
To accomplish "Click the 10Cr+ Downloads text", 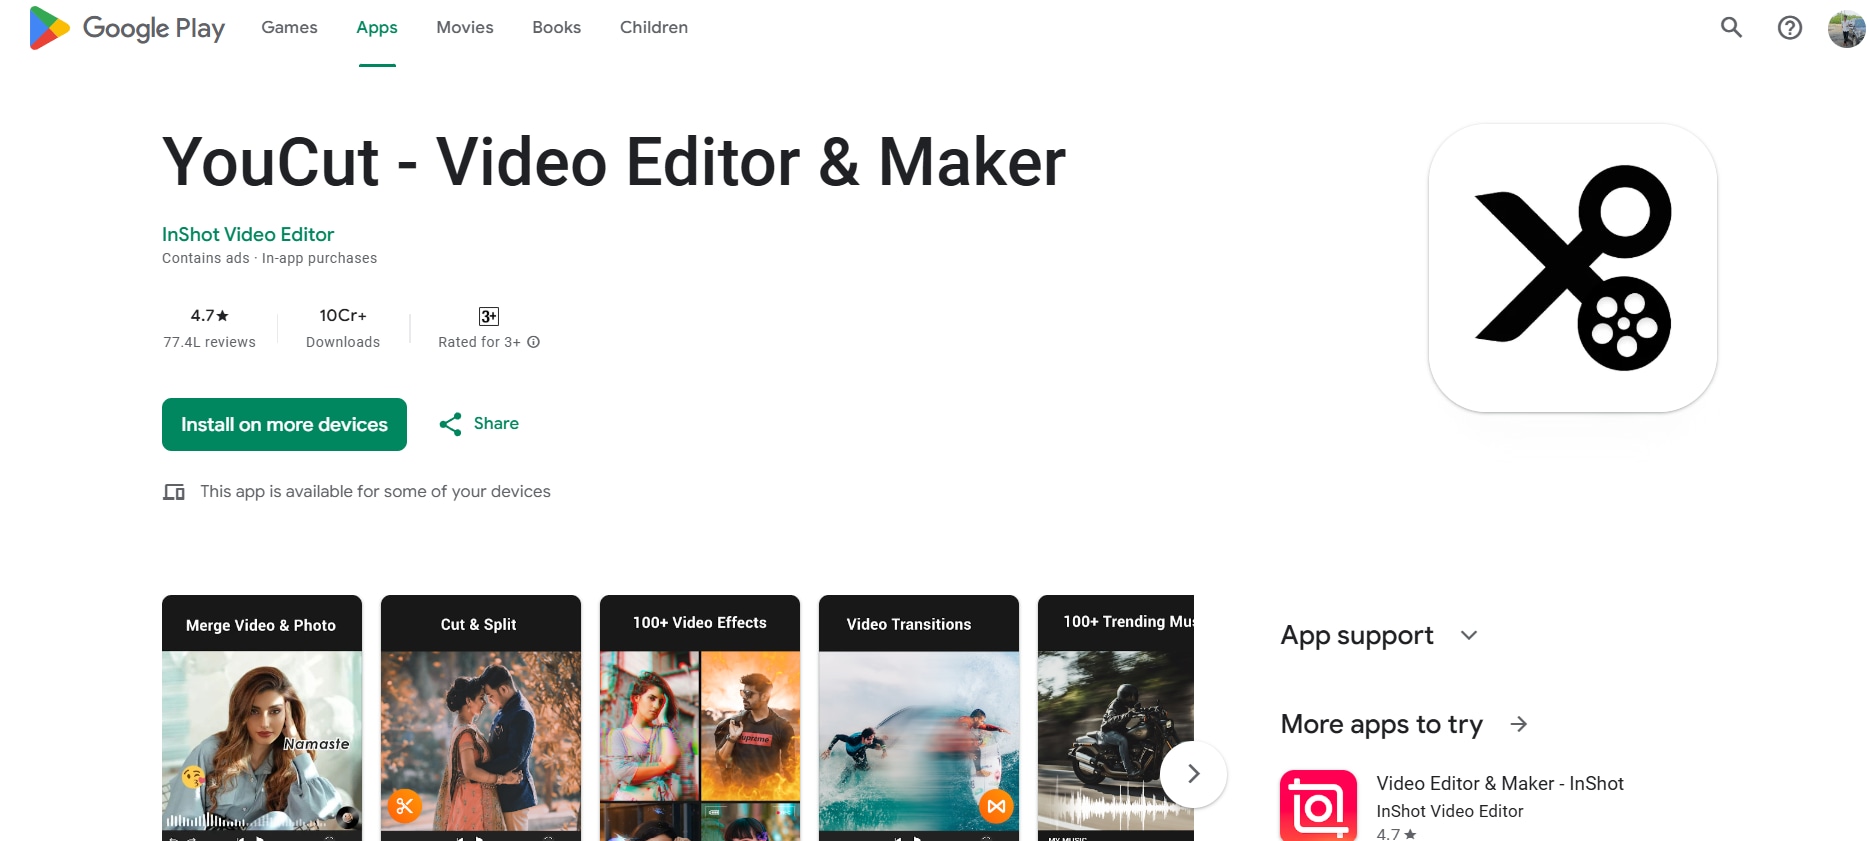I will tap(343, 328).
